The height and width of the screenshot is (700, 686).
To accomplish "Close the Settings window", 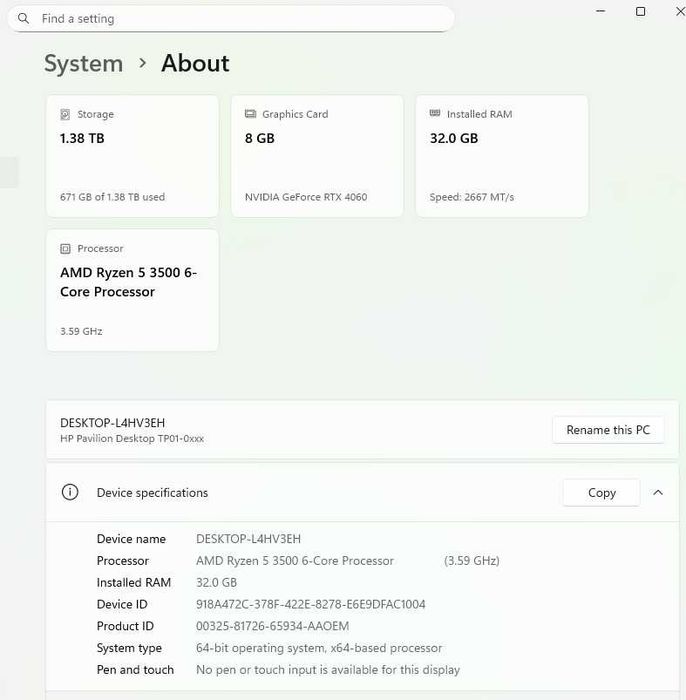I will pyautogui.click(x=680, y=11).
